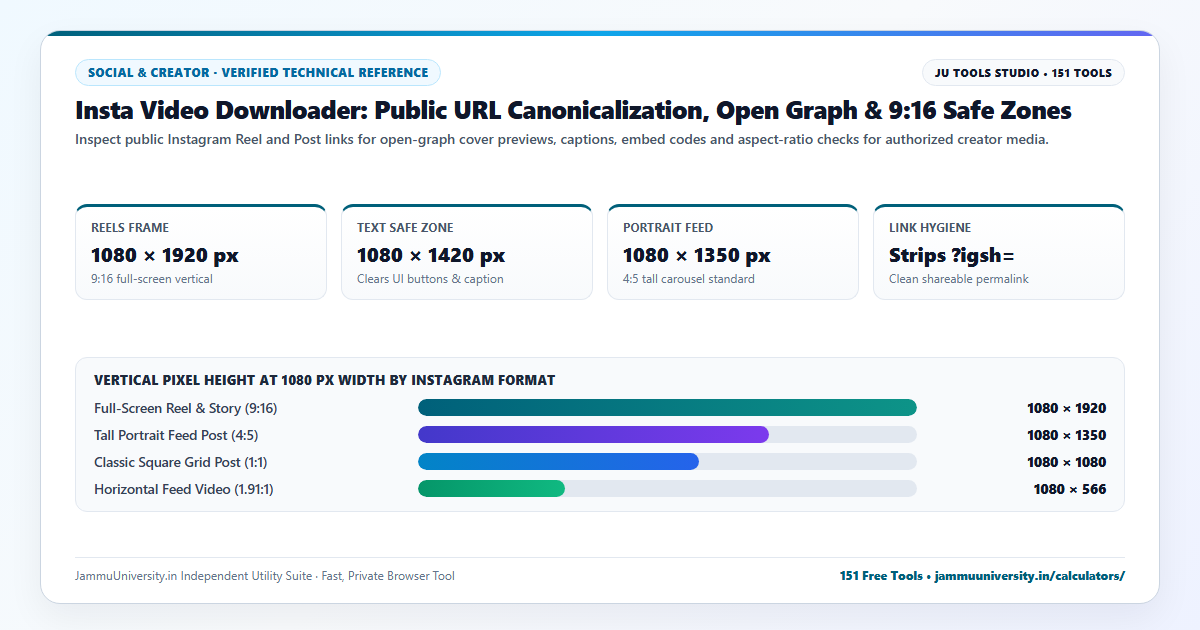This screenshot has width=1200, height=630.
Task: Click the Insta Video Downloader main heading
Action: coord(574,110)
